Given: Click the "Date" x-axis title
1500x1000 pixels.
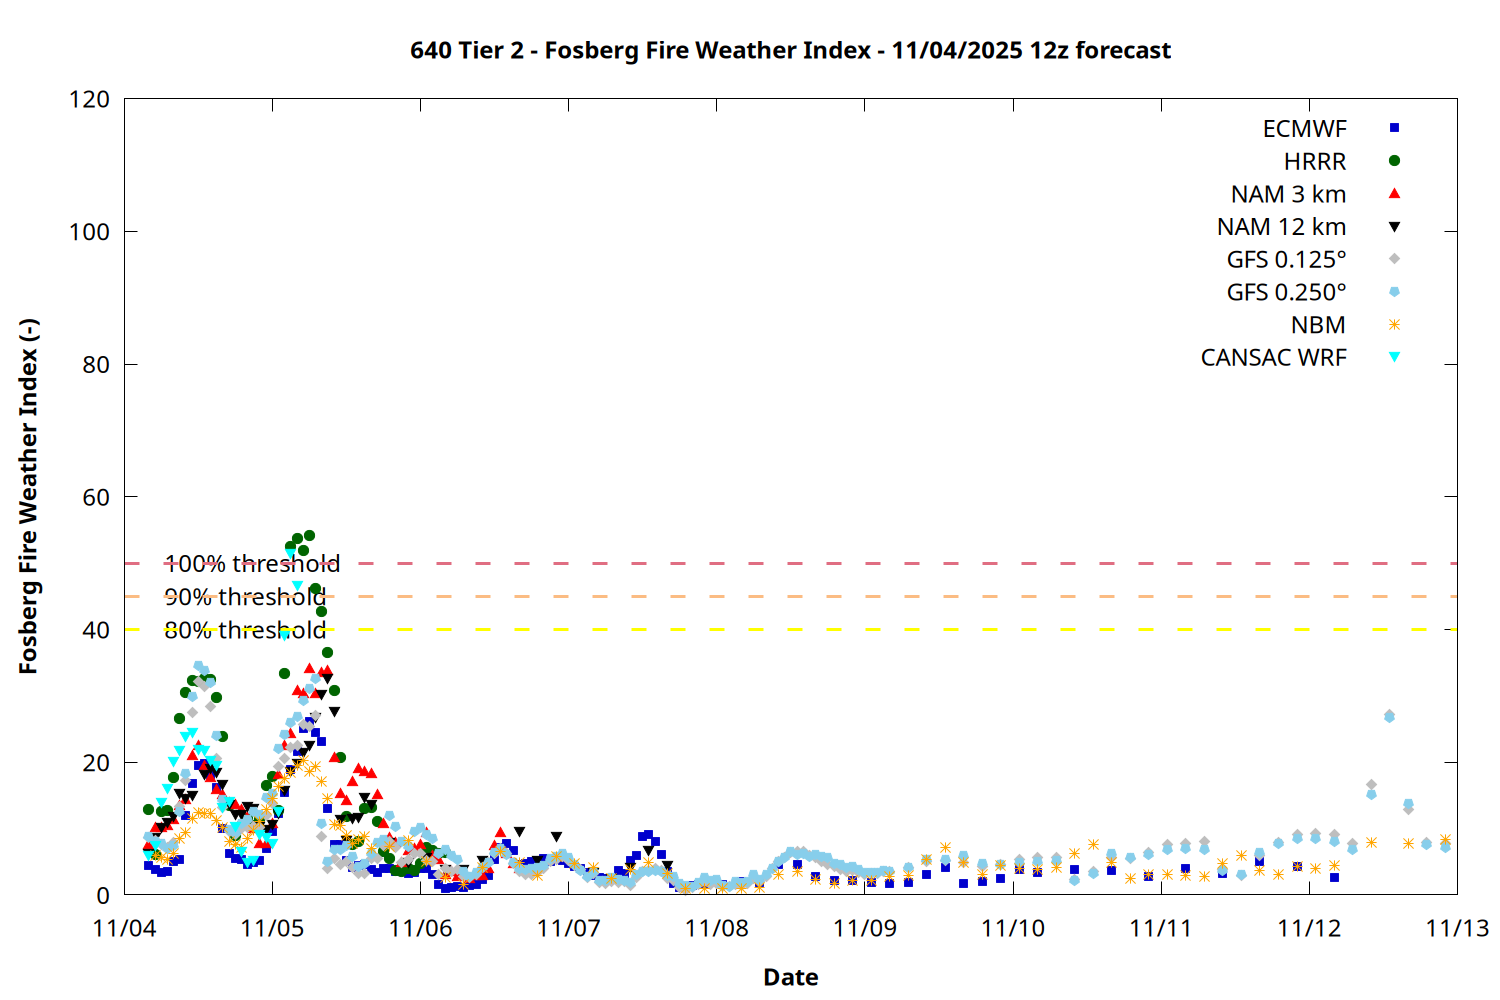Looking at the screenshot, I should click(x=790, y=977).
